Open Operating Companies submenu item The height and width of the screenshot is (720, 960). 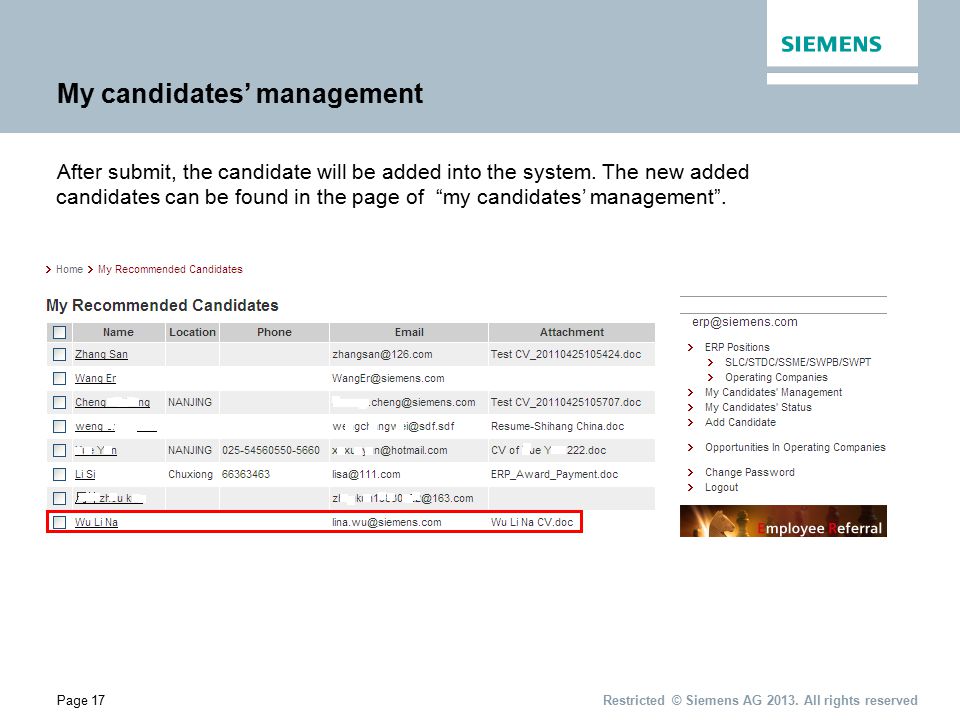tap(776, 377)
